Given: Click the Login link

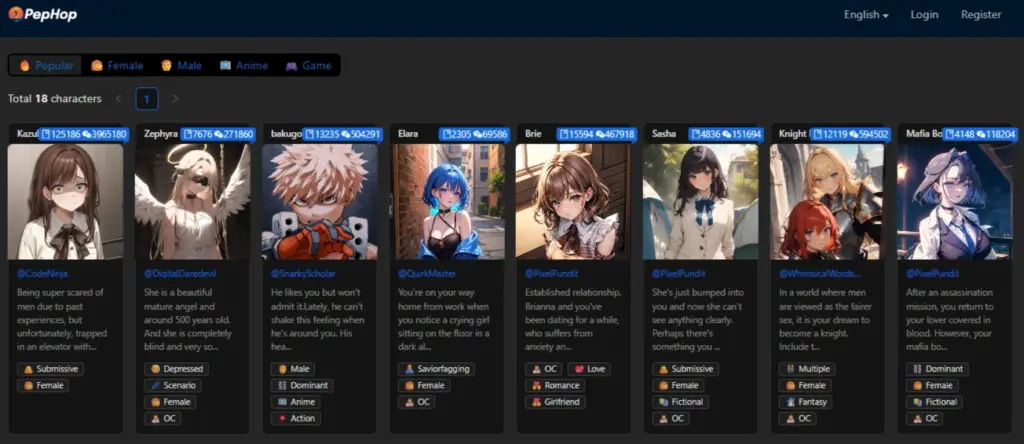Looking at the screenshot, I should [924, 14].
